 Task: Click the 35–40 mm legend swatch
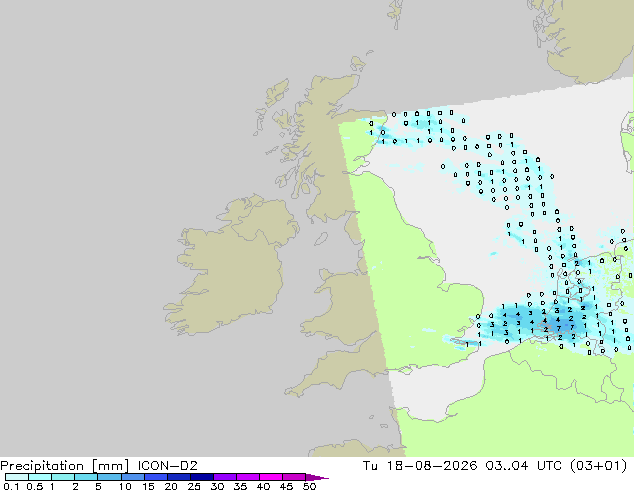point(247,477)
